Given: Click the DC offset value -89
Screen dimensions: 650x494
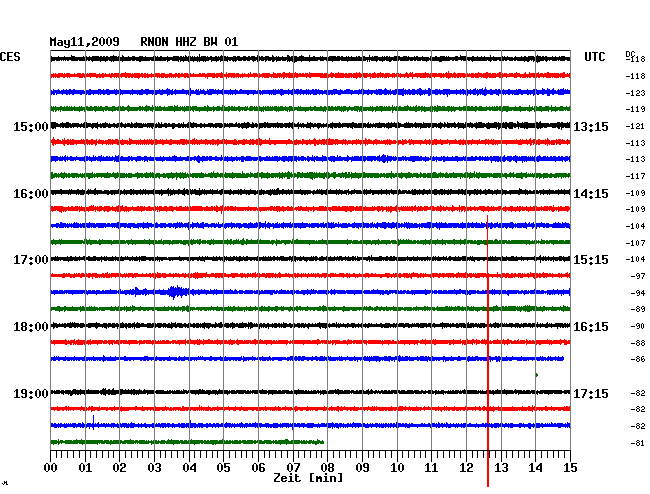Looking at the screenshot, I should click(638, 309).
